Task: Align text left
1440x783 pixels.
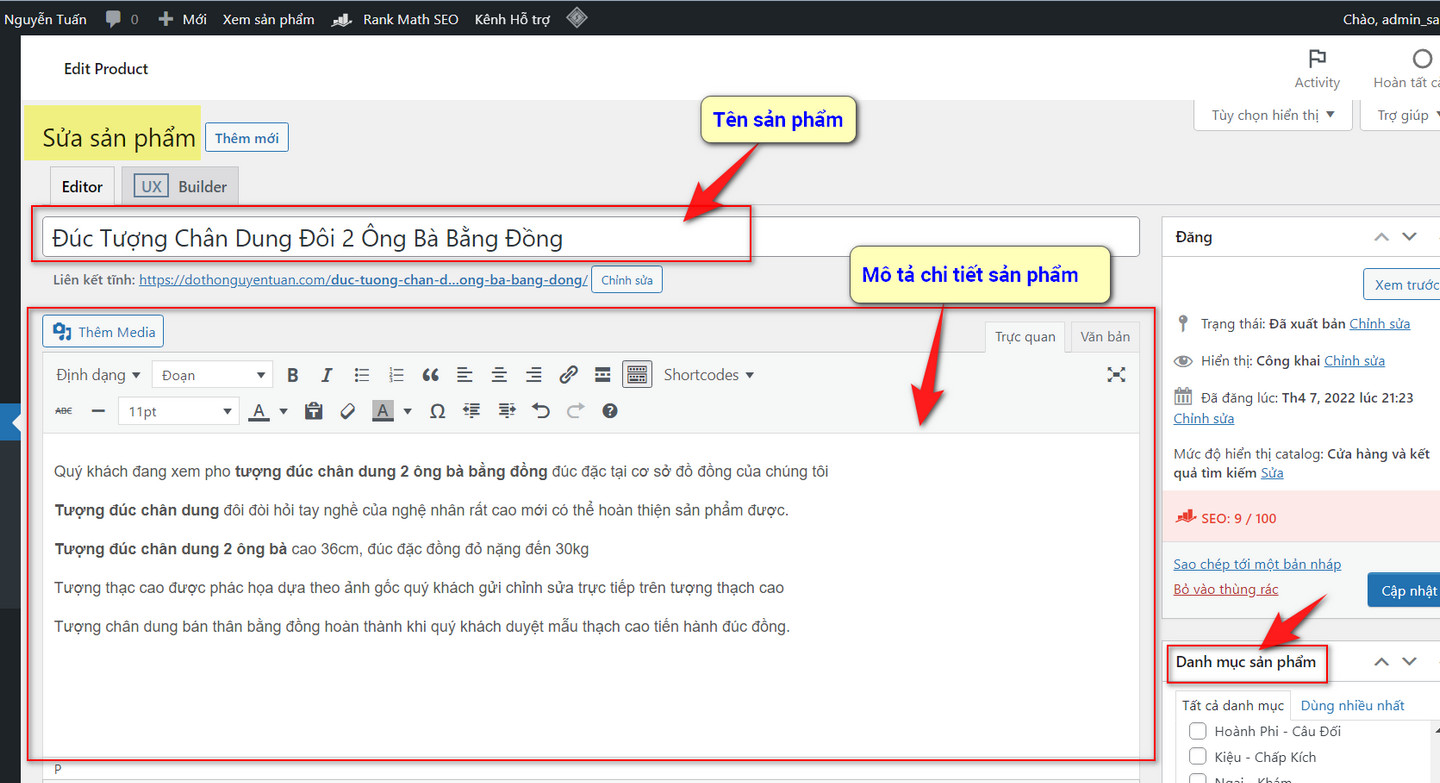Action: [465, 375]
